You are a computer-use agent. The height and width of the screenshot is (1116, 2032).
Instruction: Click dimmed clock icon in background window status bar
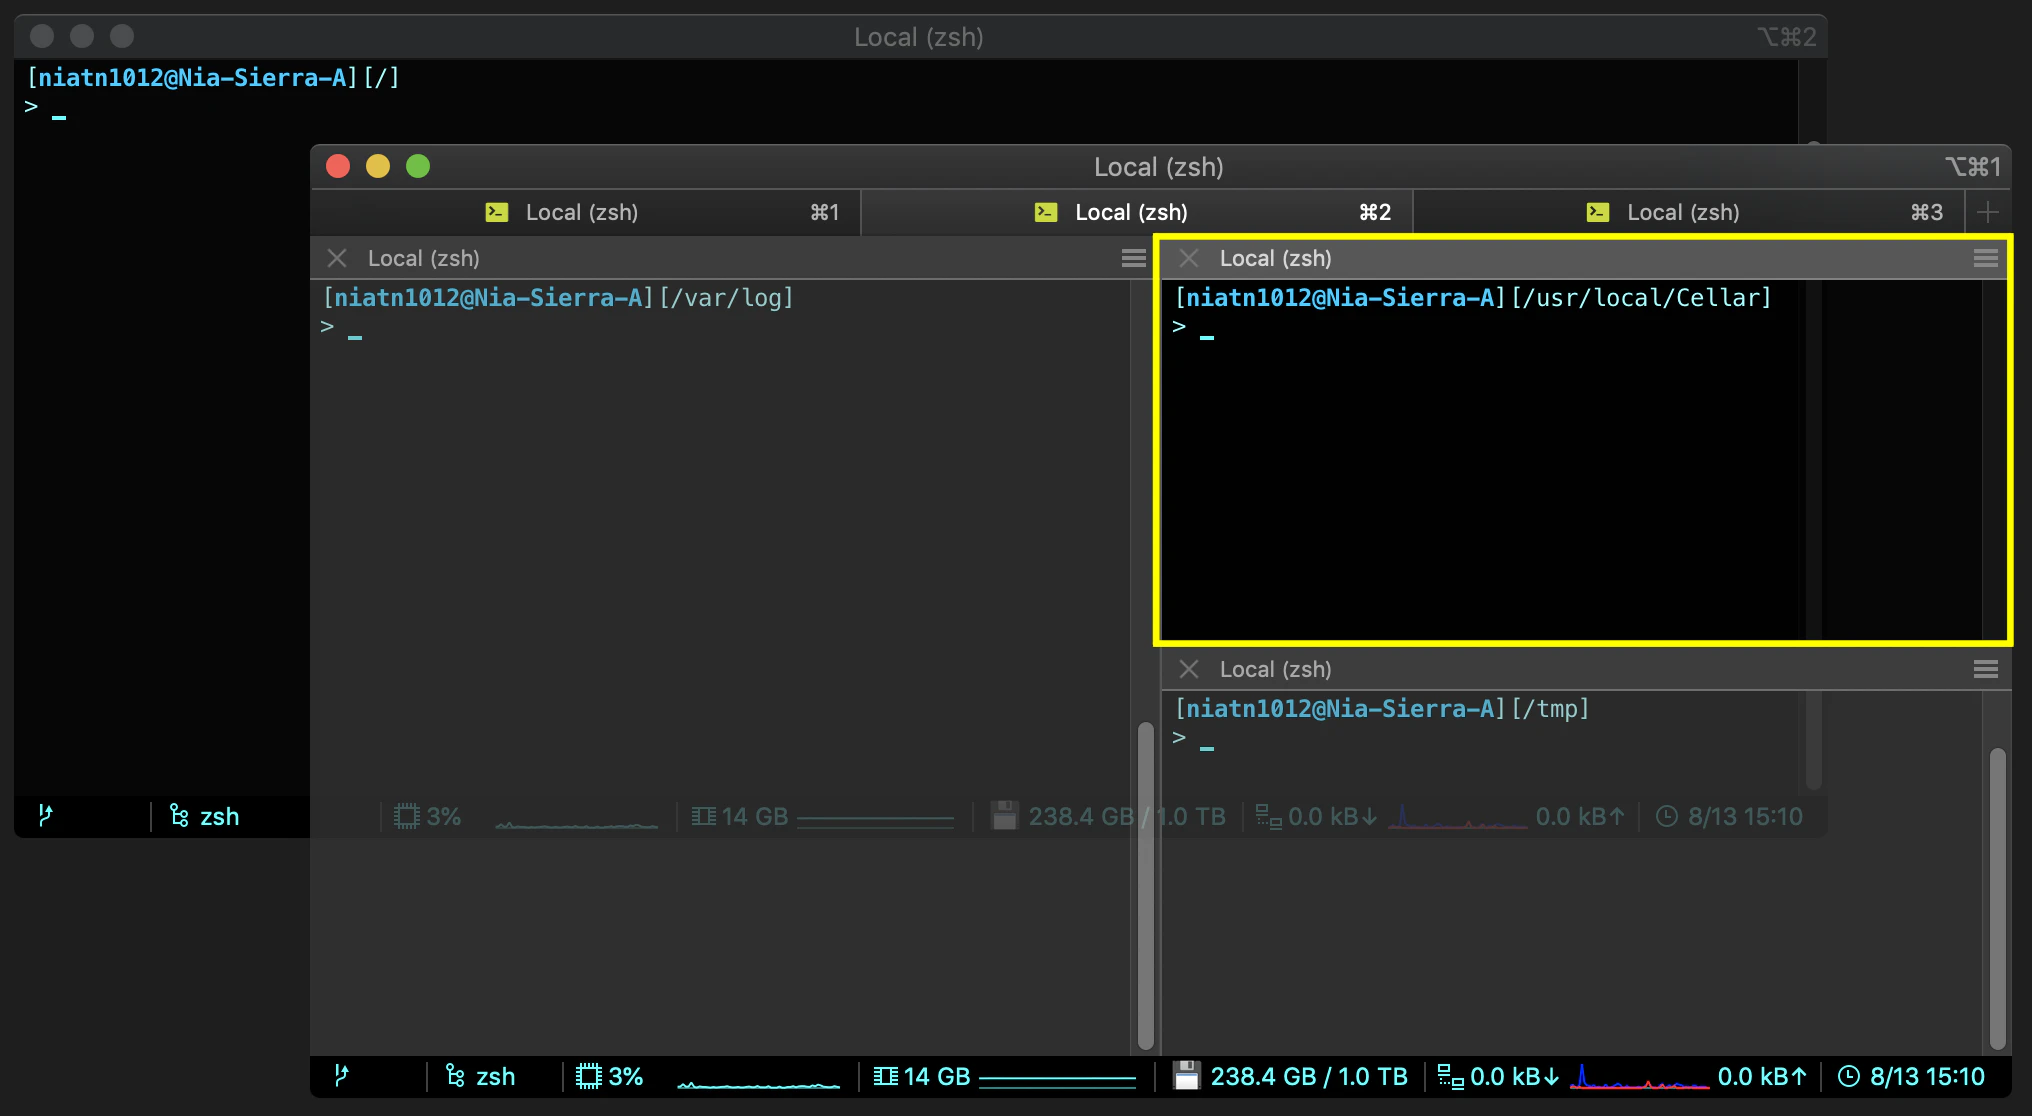pyautogui.click(x=1667, y=816)
